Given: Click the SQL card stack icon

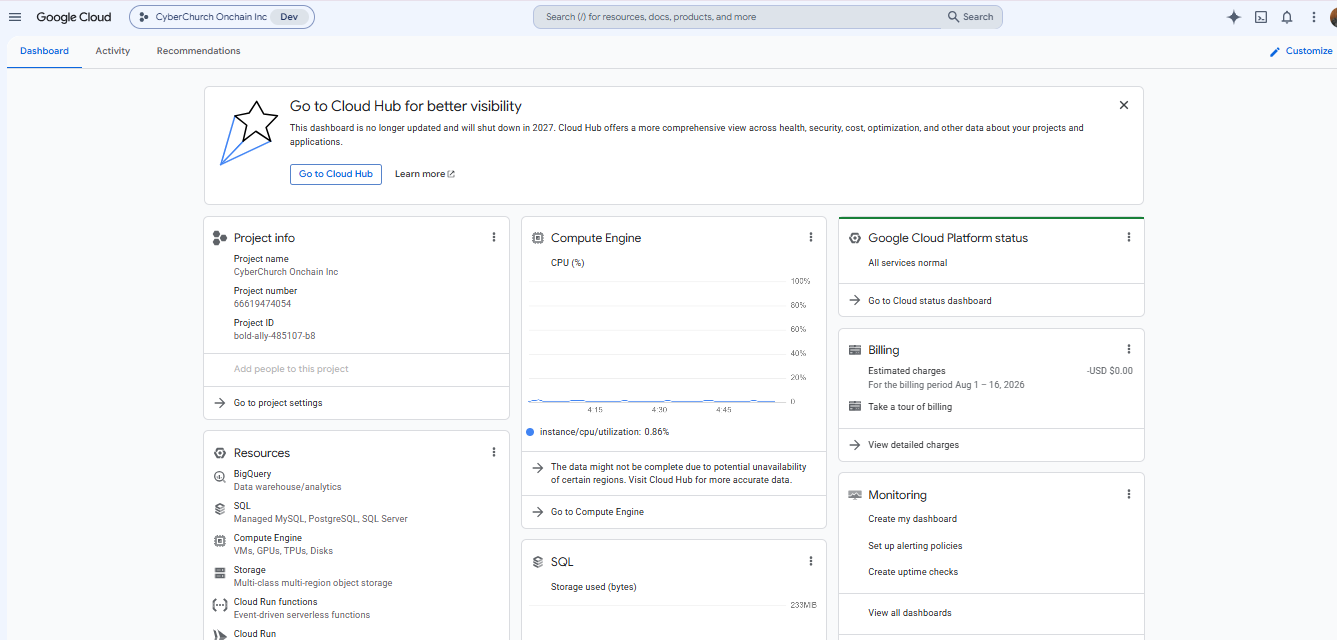Looking at the screenshot, I should tap(538, 562).
